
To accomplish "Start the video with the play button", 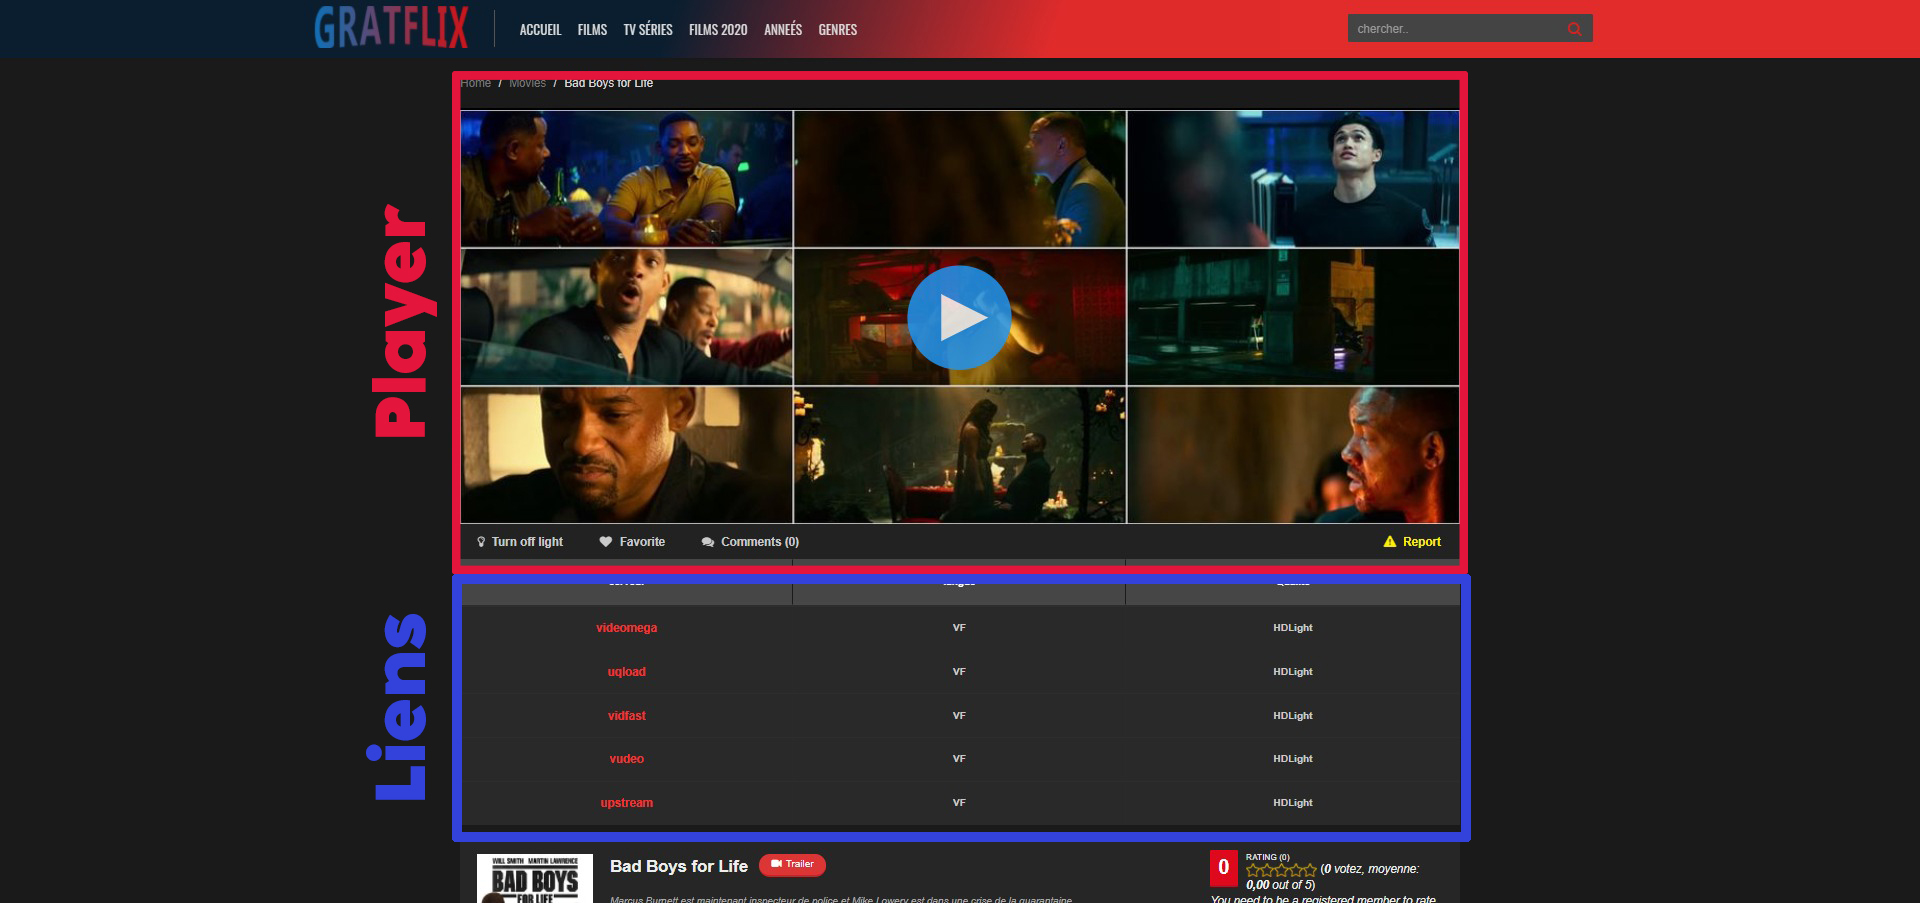I will tap(959, 317).
